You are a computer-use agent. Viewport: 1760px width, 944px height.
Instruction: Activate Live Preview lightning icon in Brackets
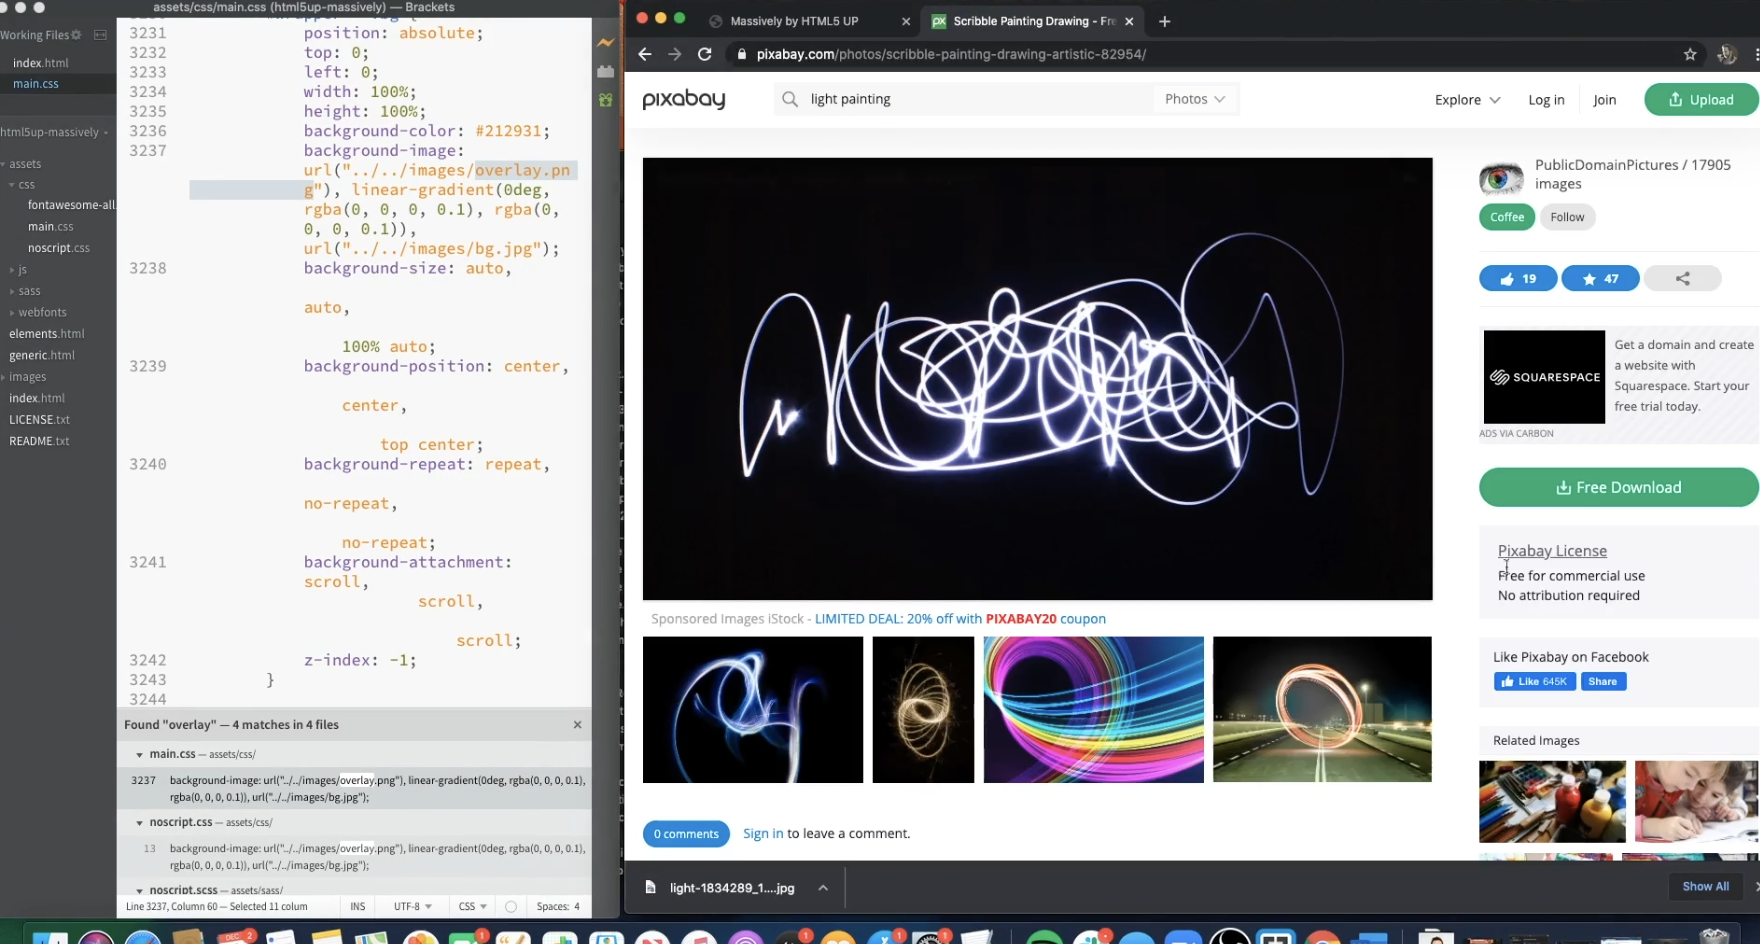click(x=606, y=43)
